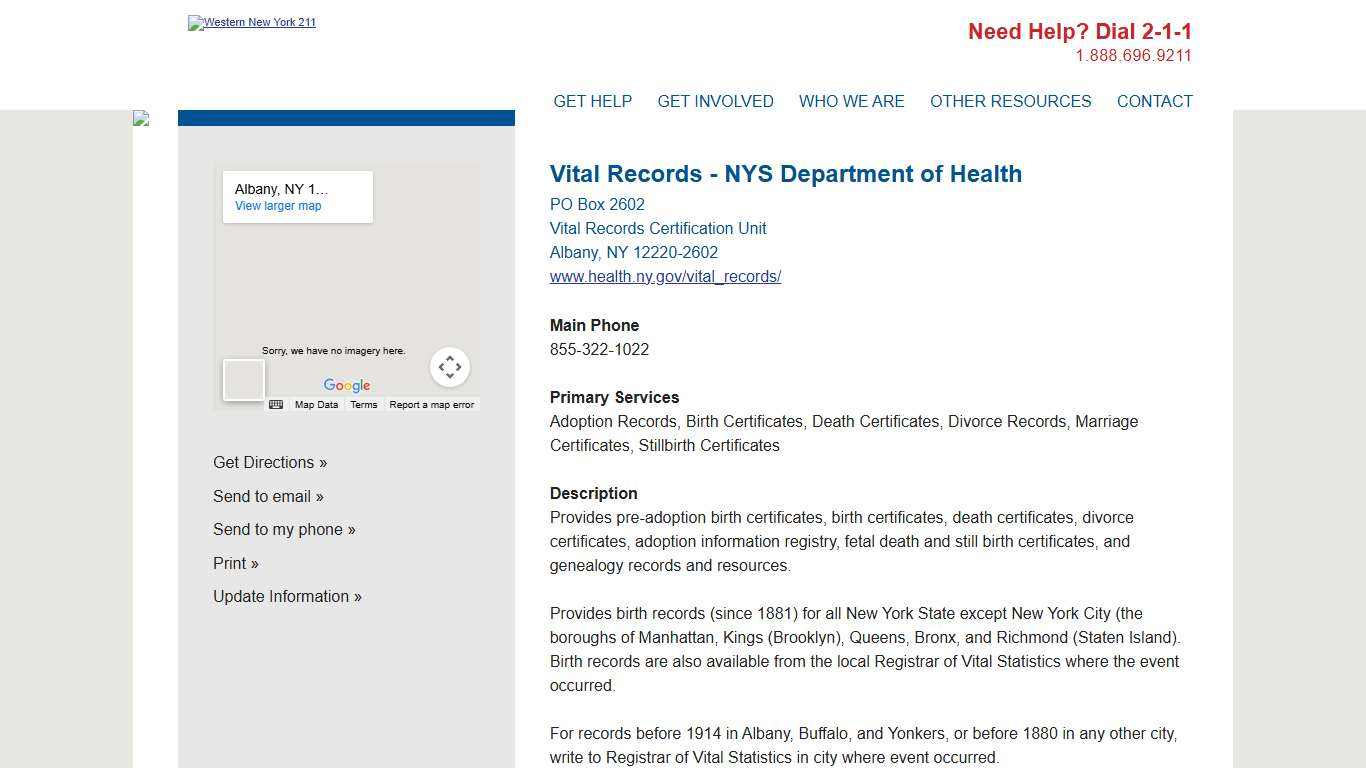The width and height of the screenshot is (1366, 768).
Task: Click the Western New York 211 logo
Action: pos(252,23)
